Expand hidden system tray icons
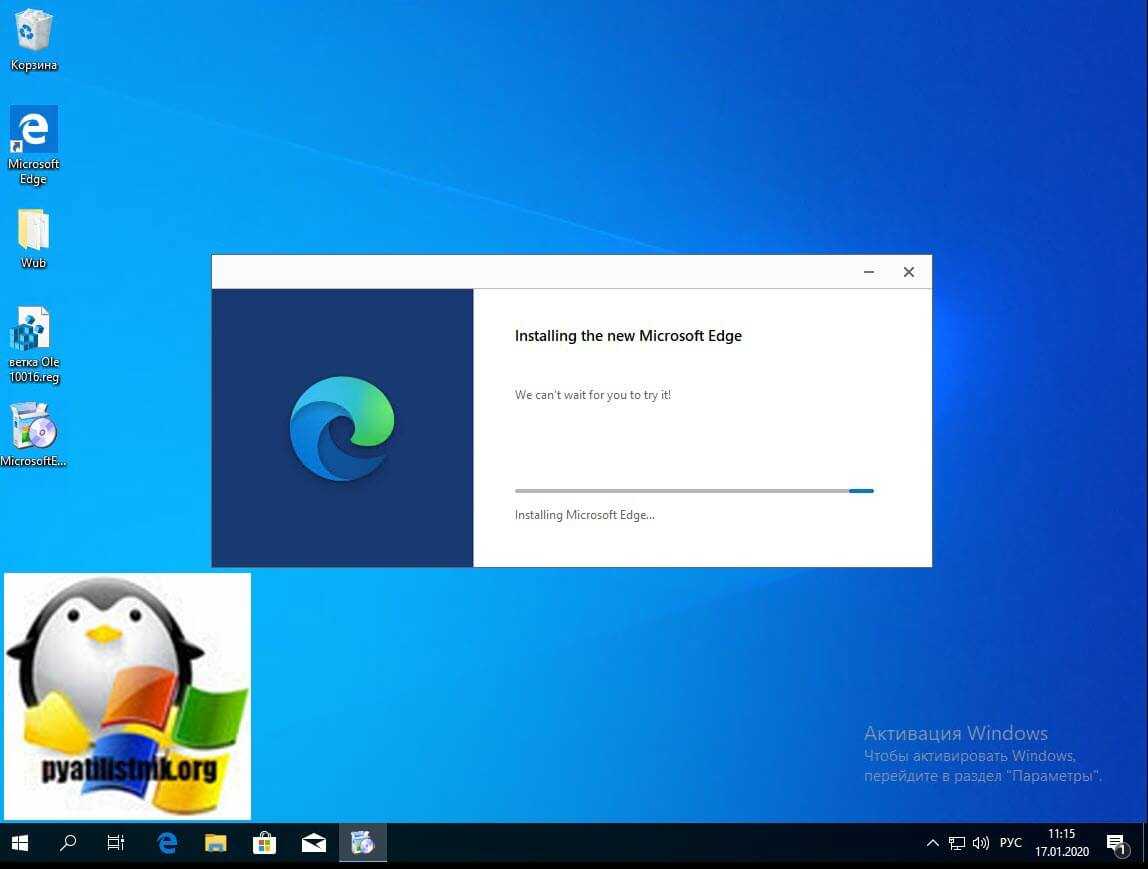 point(932,843)
